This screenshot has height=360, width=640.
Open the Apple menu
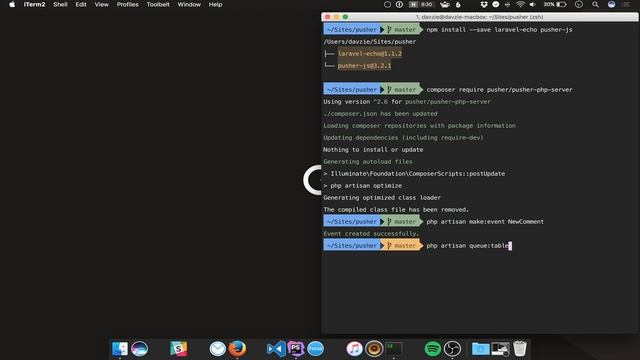click(x=12, y=4)
